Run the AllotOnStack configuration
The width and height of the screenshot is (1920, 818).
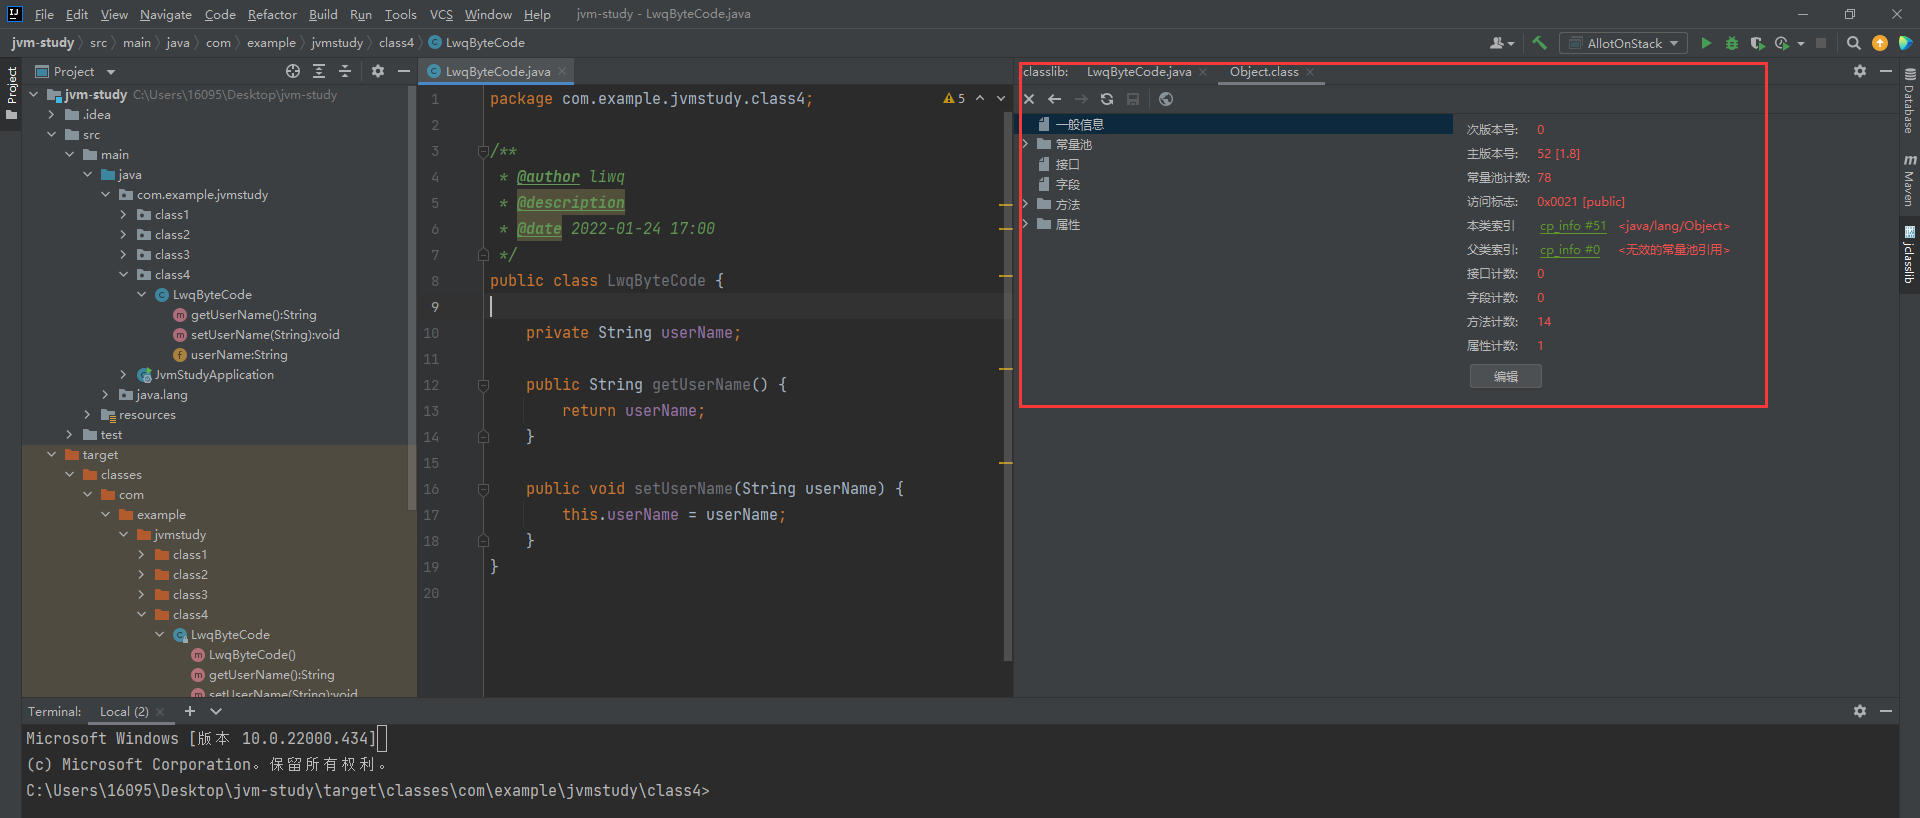coord(1706,43)
